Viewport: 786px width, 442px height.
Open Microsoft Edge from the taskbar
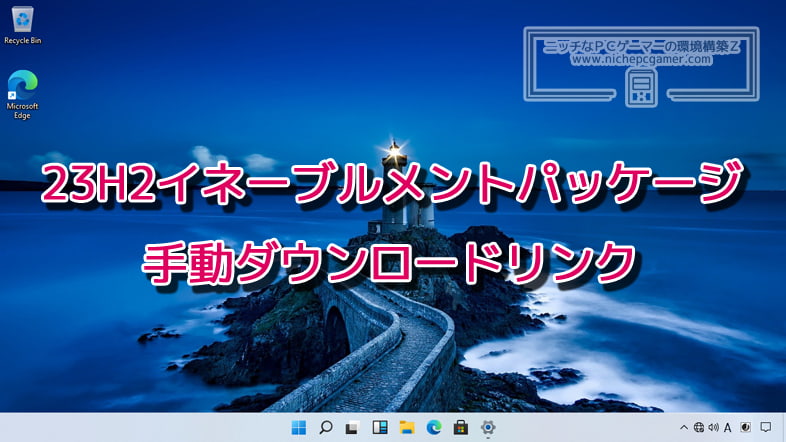tap(434, 427)
